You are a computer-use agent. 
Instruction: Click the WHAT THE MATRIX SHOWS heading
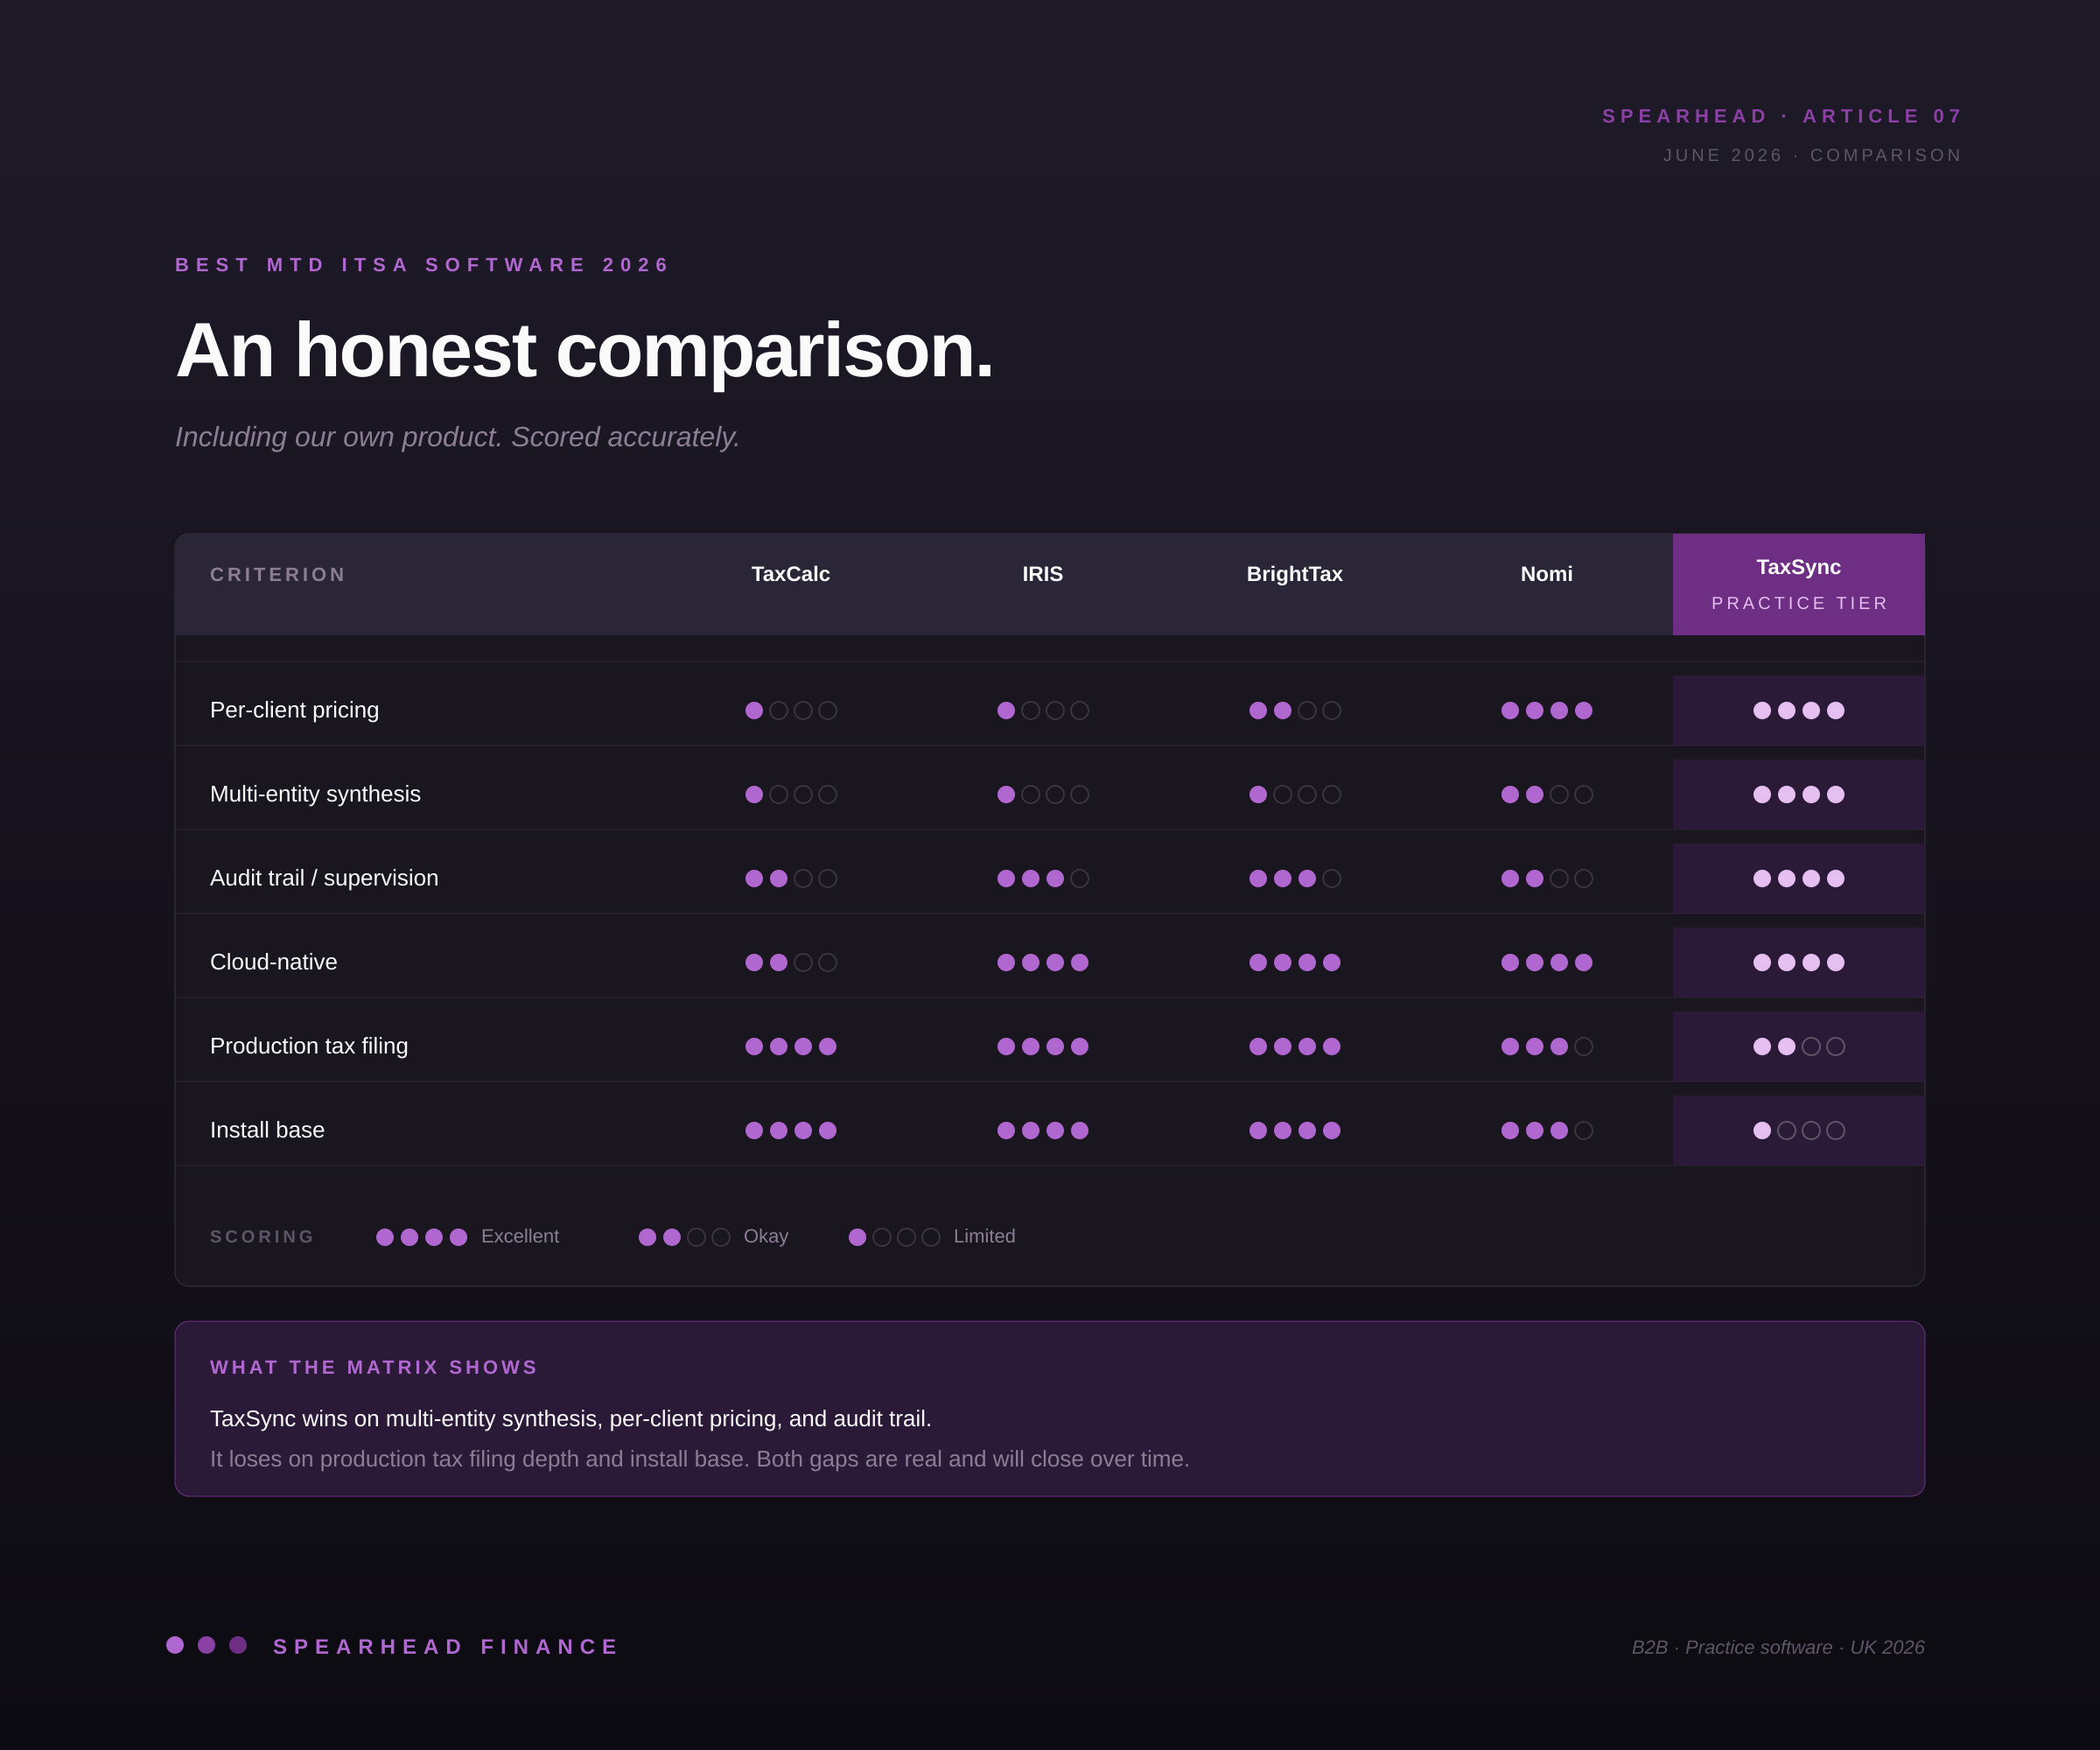tap(374, 1367)
